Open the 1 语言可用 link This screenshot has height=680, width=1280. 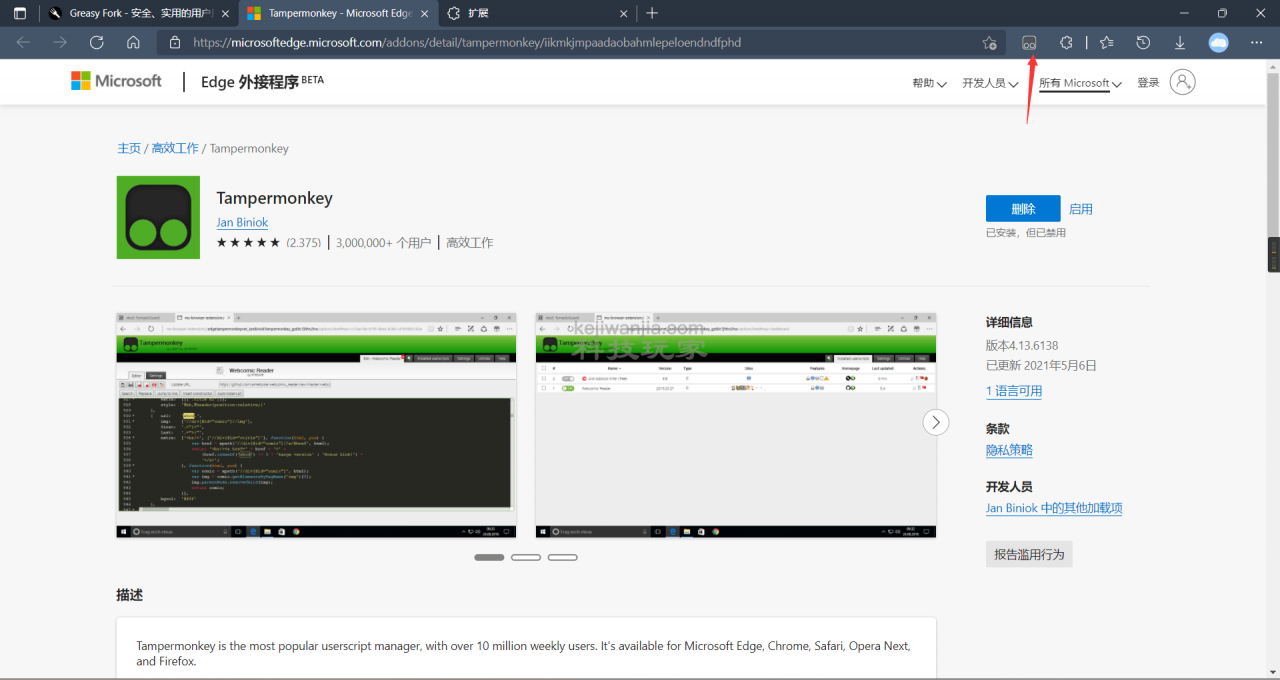[x=1014, y=391]
